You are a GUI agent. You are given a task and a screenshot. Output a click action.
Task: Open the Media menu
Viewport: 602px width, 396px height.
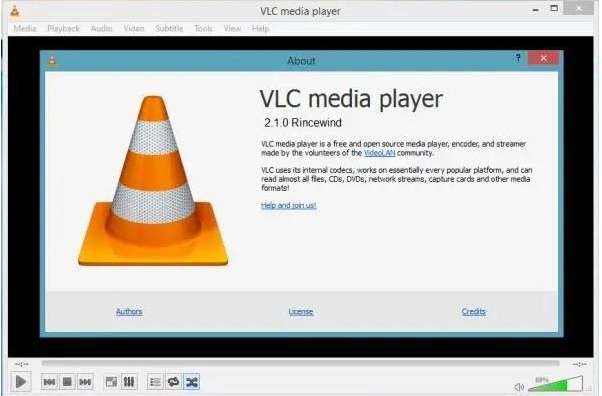click(25, 28)
